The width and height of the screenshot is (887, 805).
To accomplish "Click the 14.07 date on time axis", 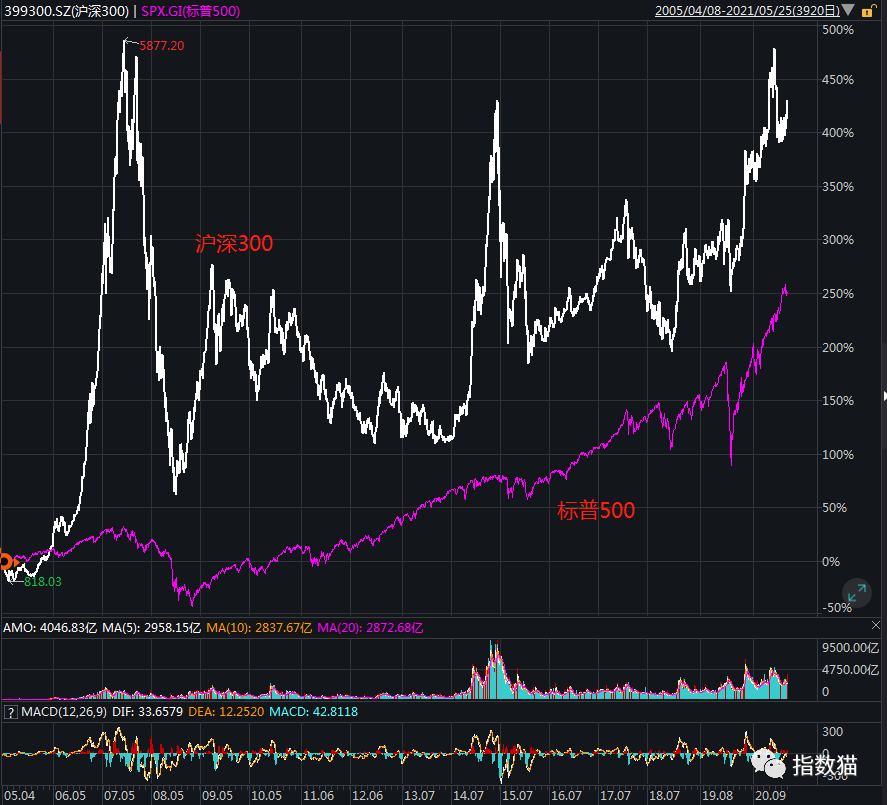I will [468, 795].
